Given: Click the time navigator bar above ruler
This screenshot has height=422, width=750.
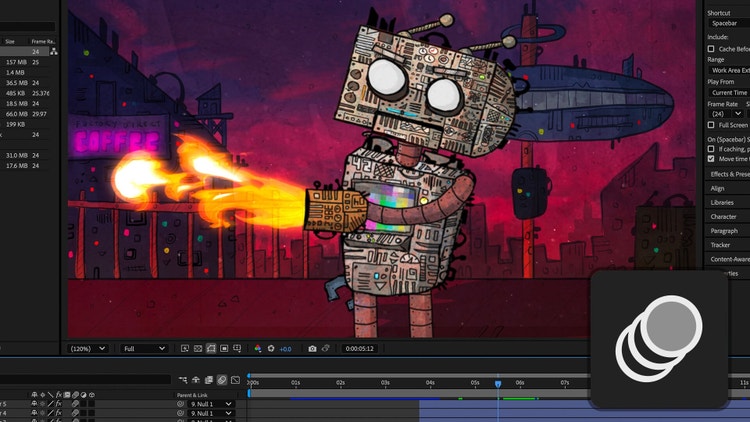Looking at the screenshot, I should coord(419,376).
